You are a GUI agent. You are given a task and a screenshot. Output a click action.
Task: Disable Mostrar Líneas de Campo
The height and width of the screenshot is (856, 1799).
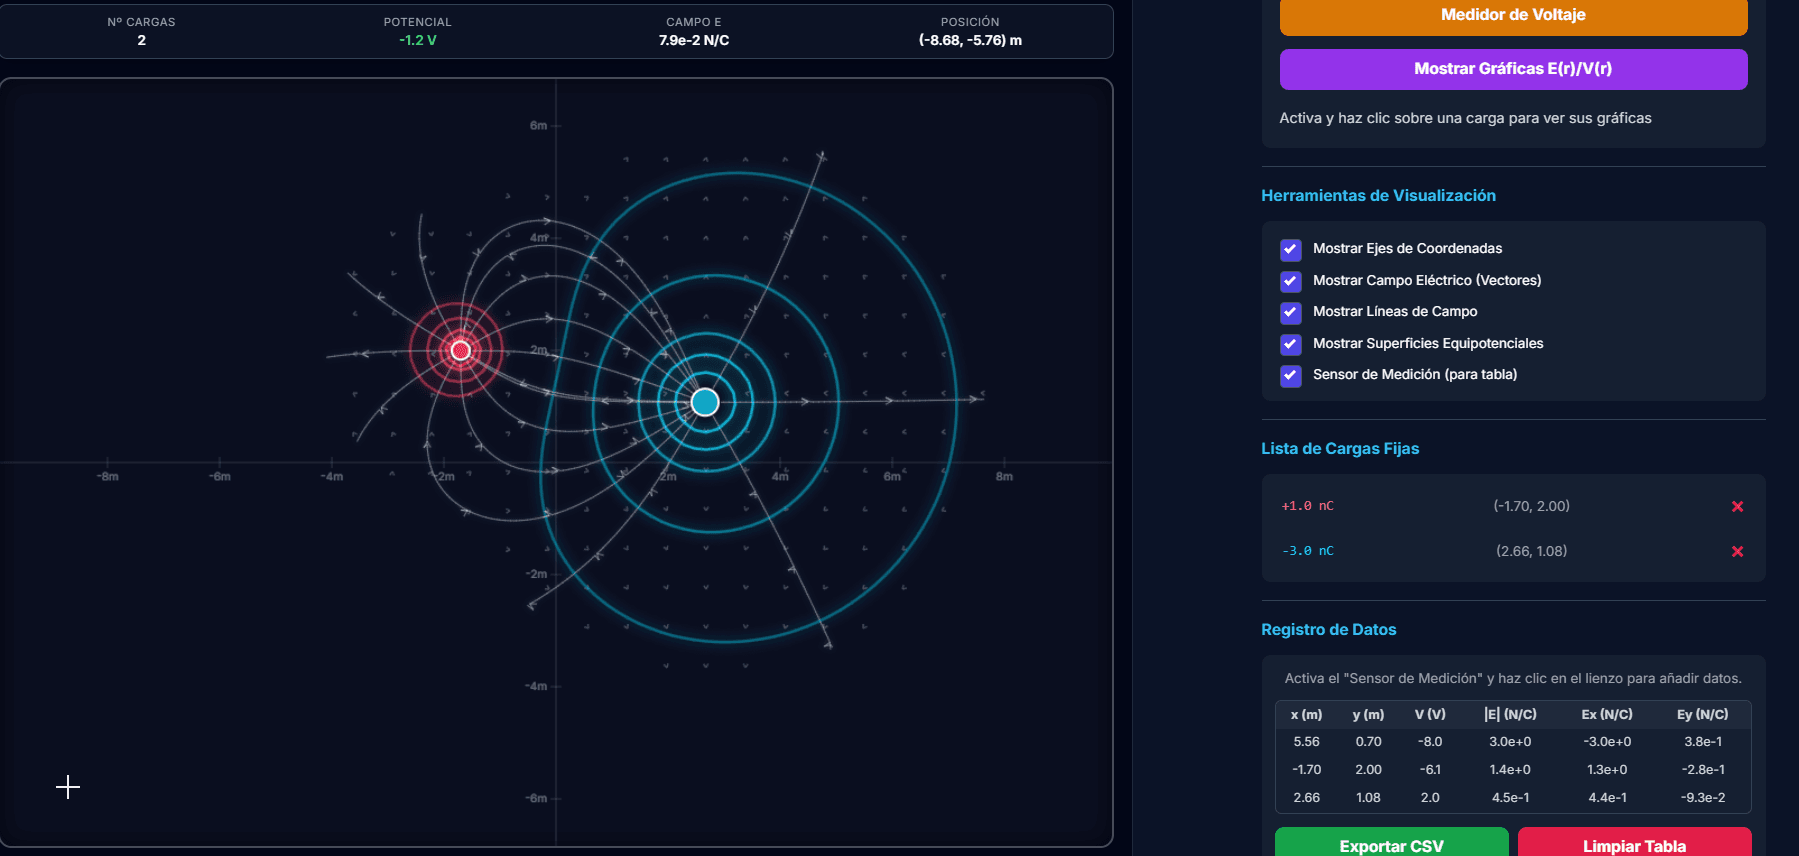[x=1291, y=312]
